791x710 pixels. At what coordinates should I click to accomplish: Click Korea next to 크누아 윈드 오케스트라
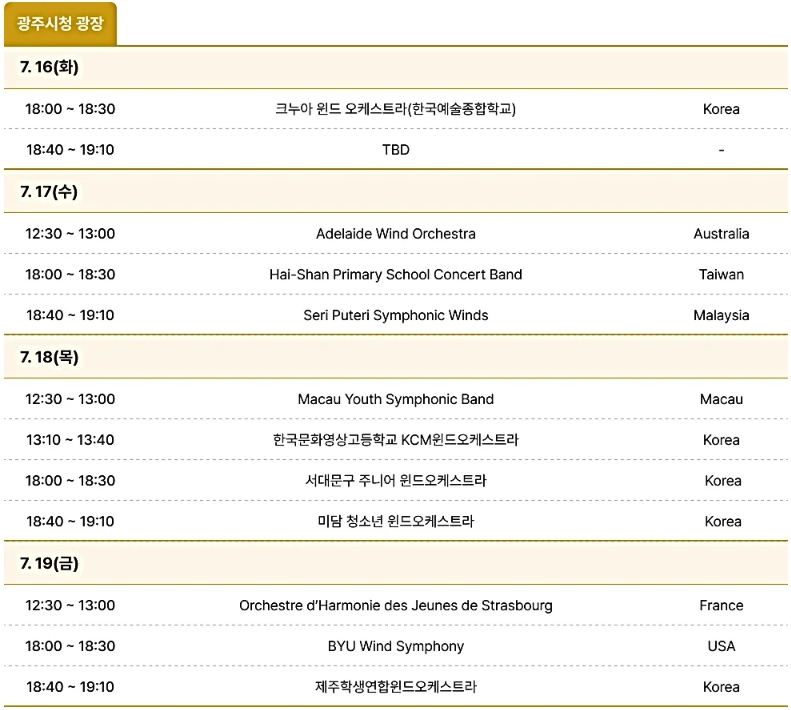[721, 109]
